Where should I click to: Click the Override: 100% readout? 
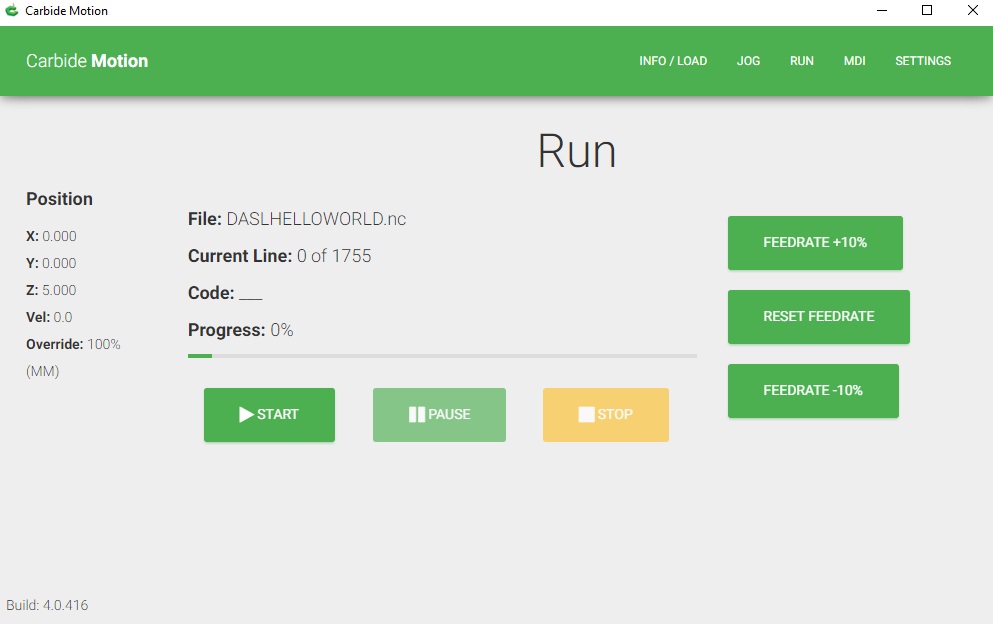click(73, 345)
